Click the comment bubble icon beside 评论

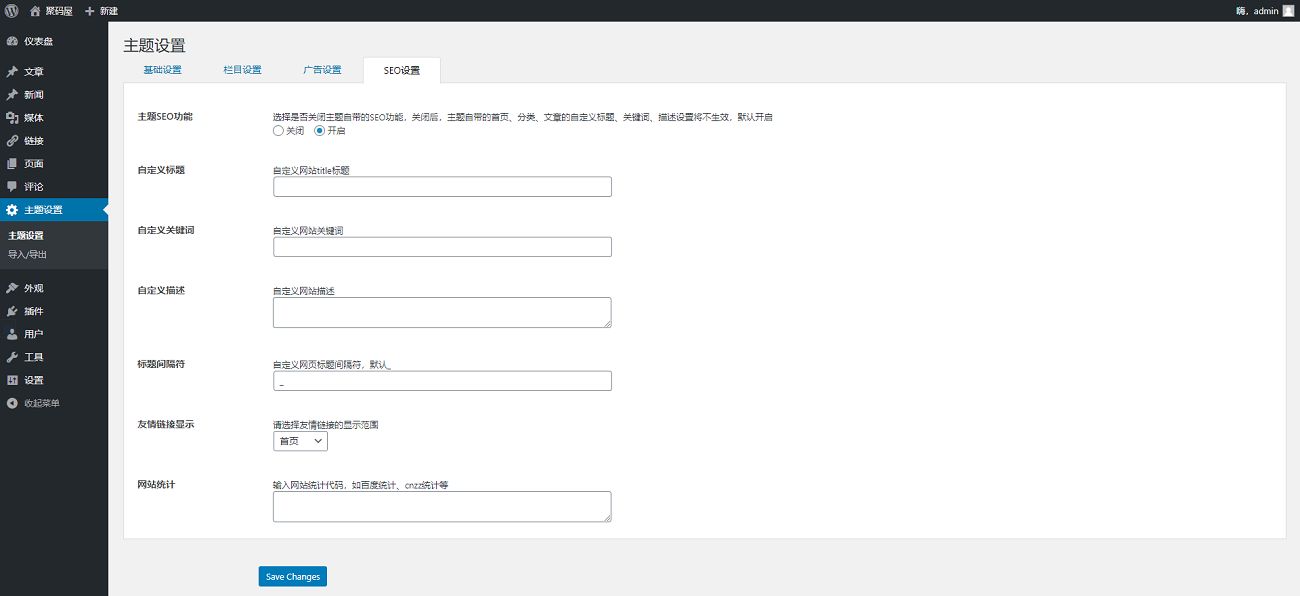tap(12, 187)
